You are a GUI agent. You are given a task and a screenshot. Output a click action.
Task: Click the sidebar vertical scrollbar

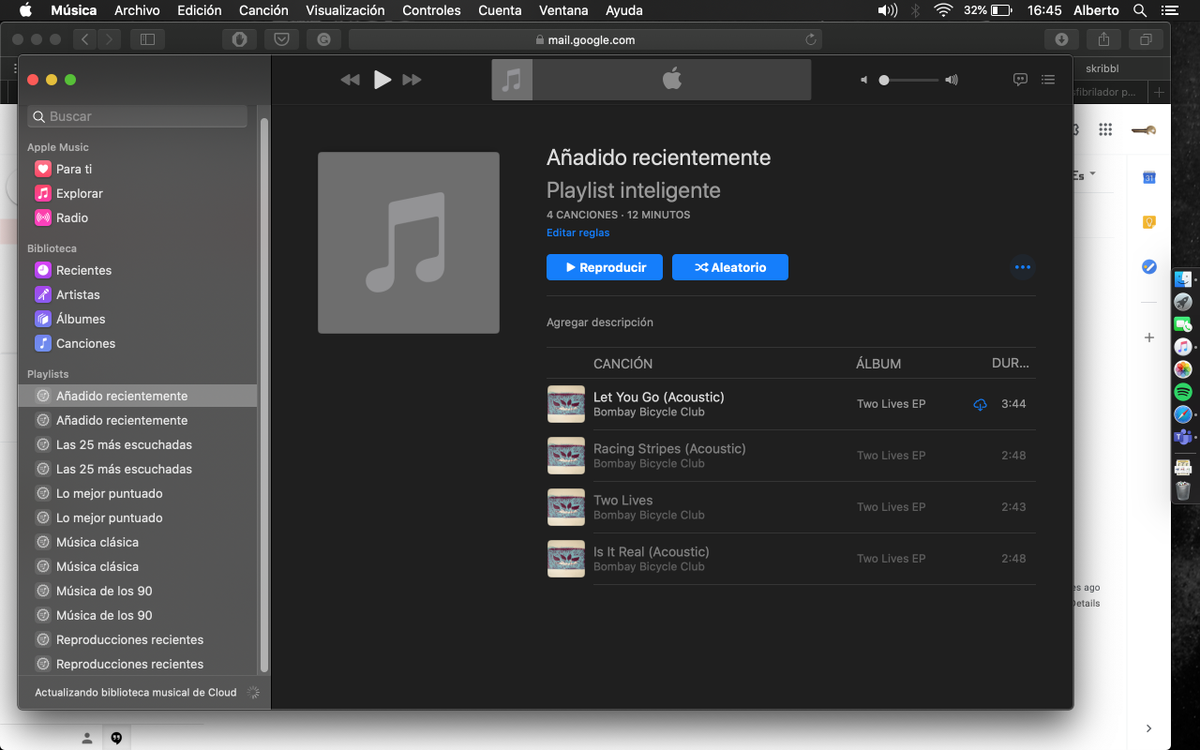click(x=264, y=395)
